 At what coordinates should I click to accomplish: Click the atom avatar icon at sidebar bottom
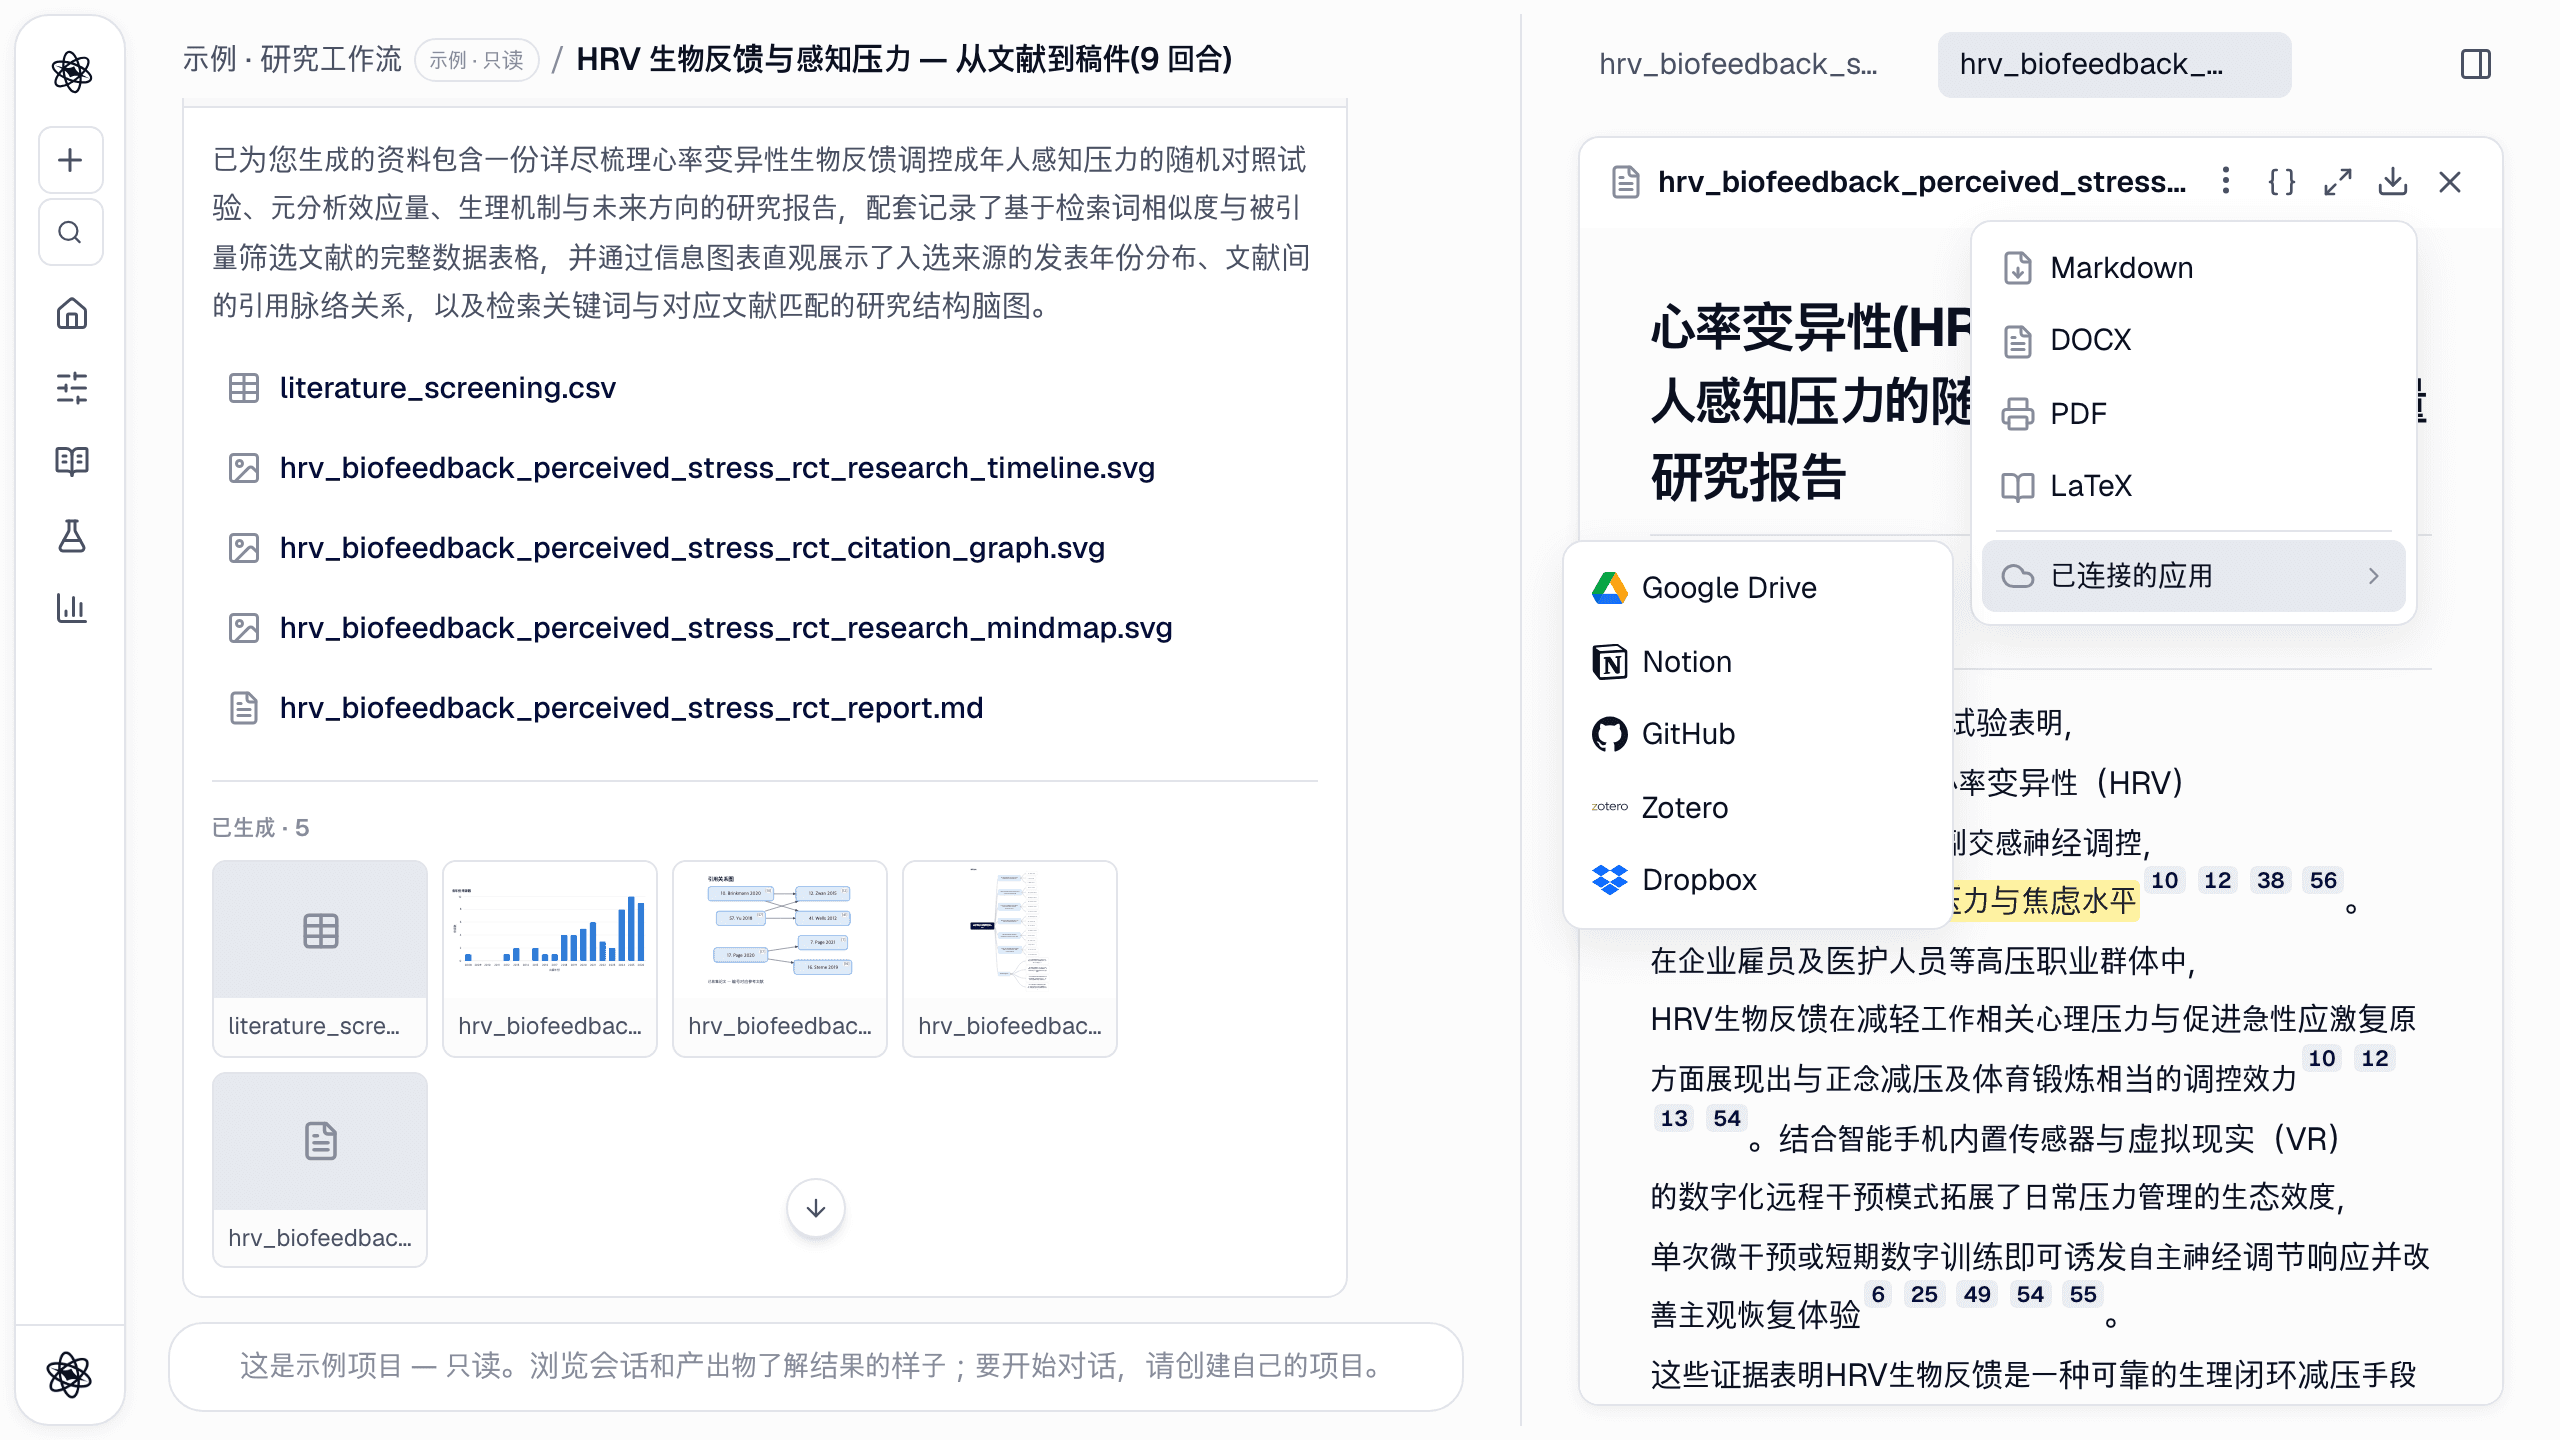click(69, 1374)
